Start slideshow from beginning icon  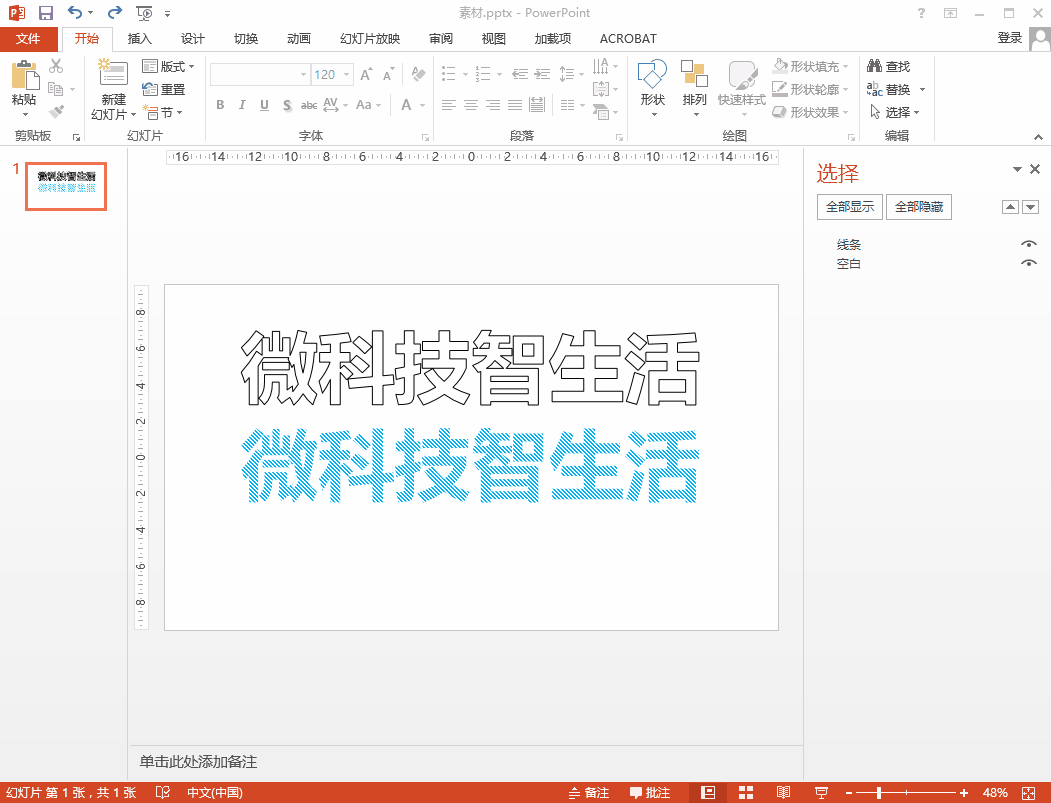[143, 13]
